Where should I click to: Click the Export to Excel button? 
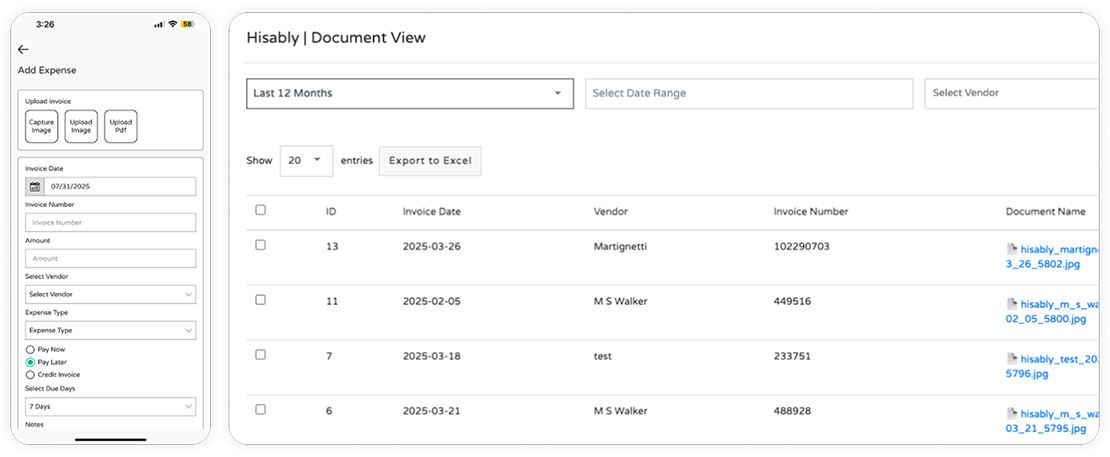[430, 161]
